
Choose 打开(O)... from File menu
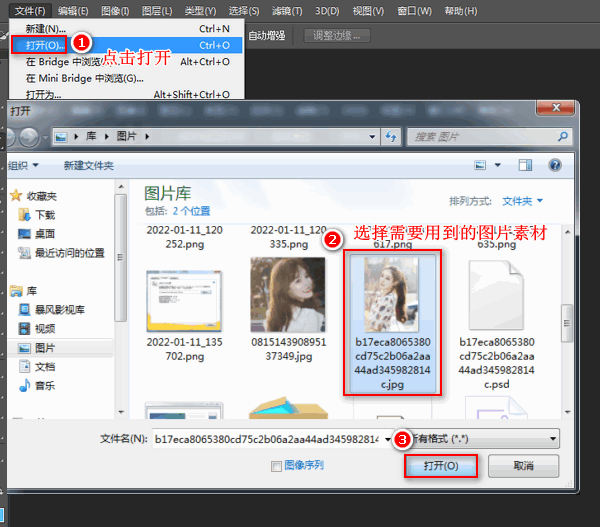(x=127, y=45)
